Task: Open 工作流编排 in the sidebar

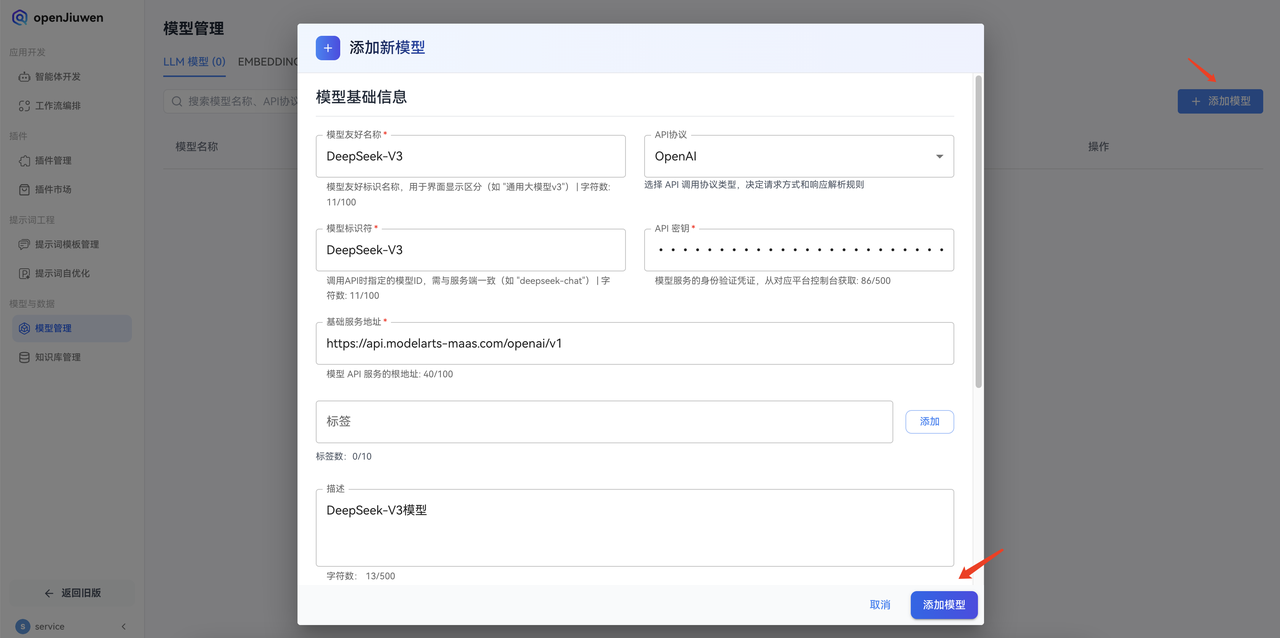Action: tap(71, 105)
